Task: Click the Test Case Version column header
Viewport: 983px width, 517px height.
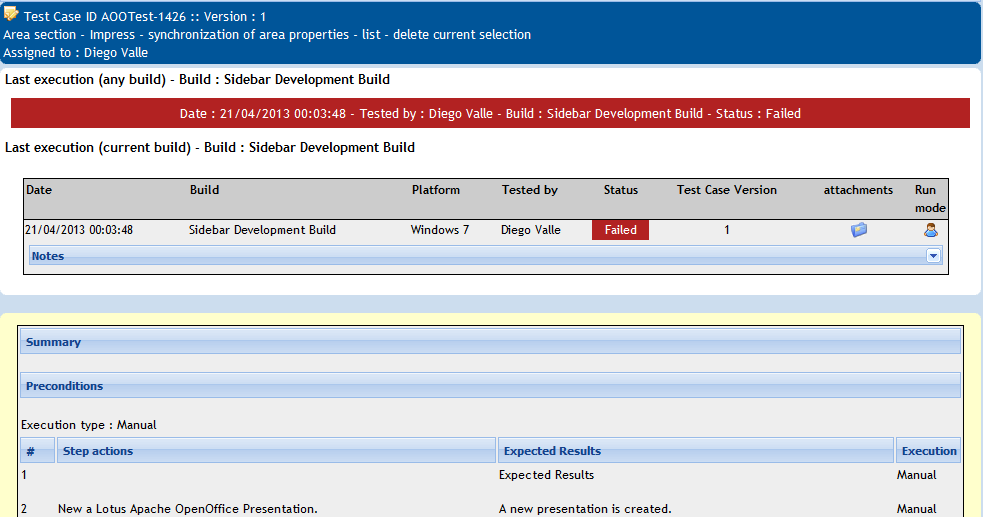Action: click(x=727, y=190)
